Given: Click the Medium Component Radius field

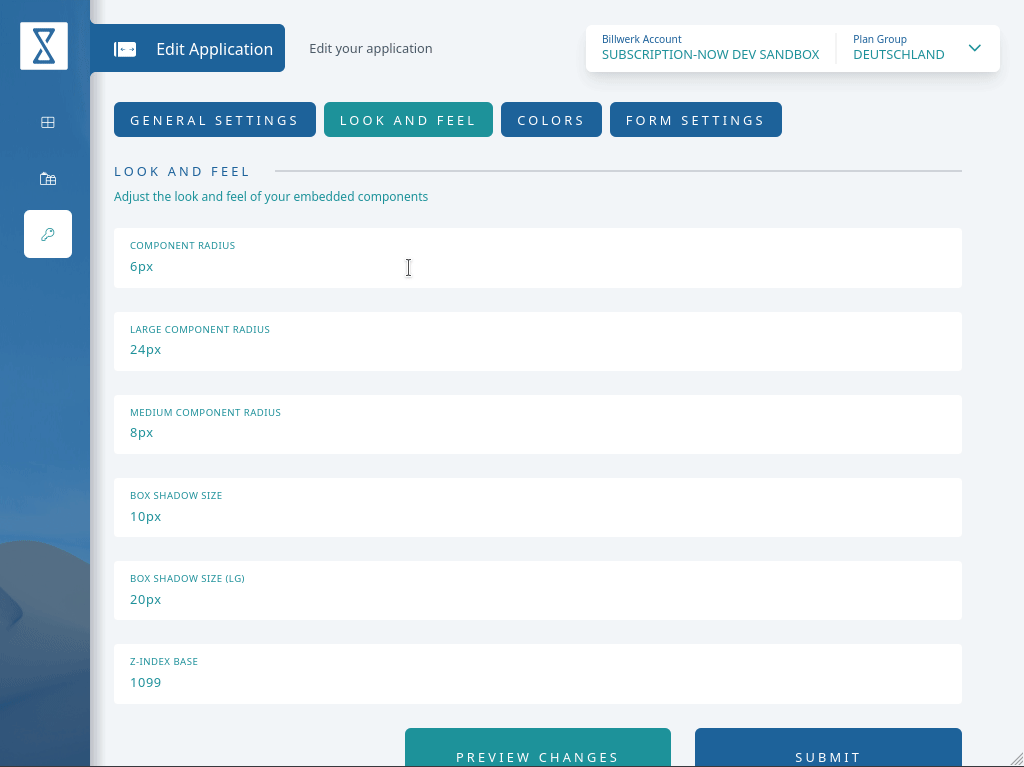Looking at the screenshot, I should pos(537,425).
